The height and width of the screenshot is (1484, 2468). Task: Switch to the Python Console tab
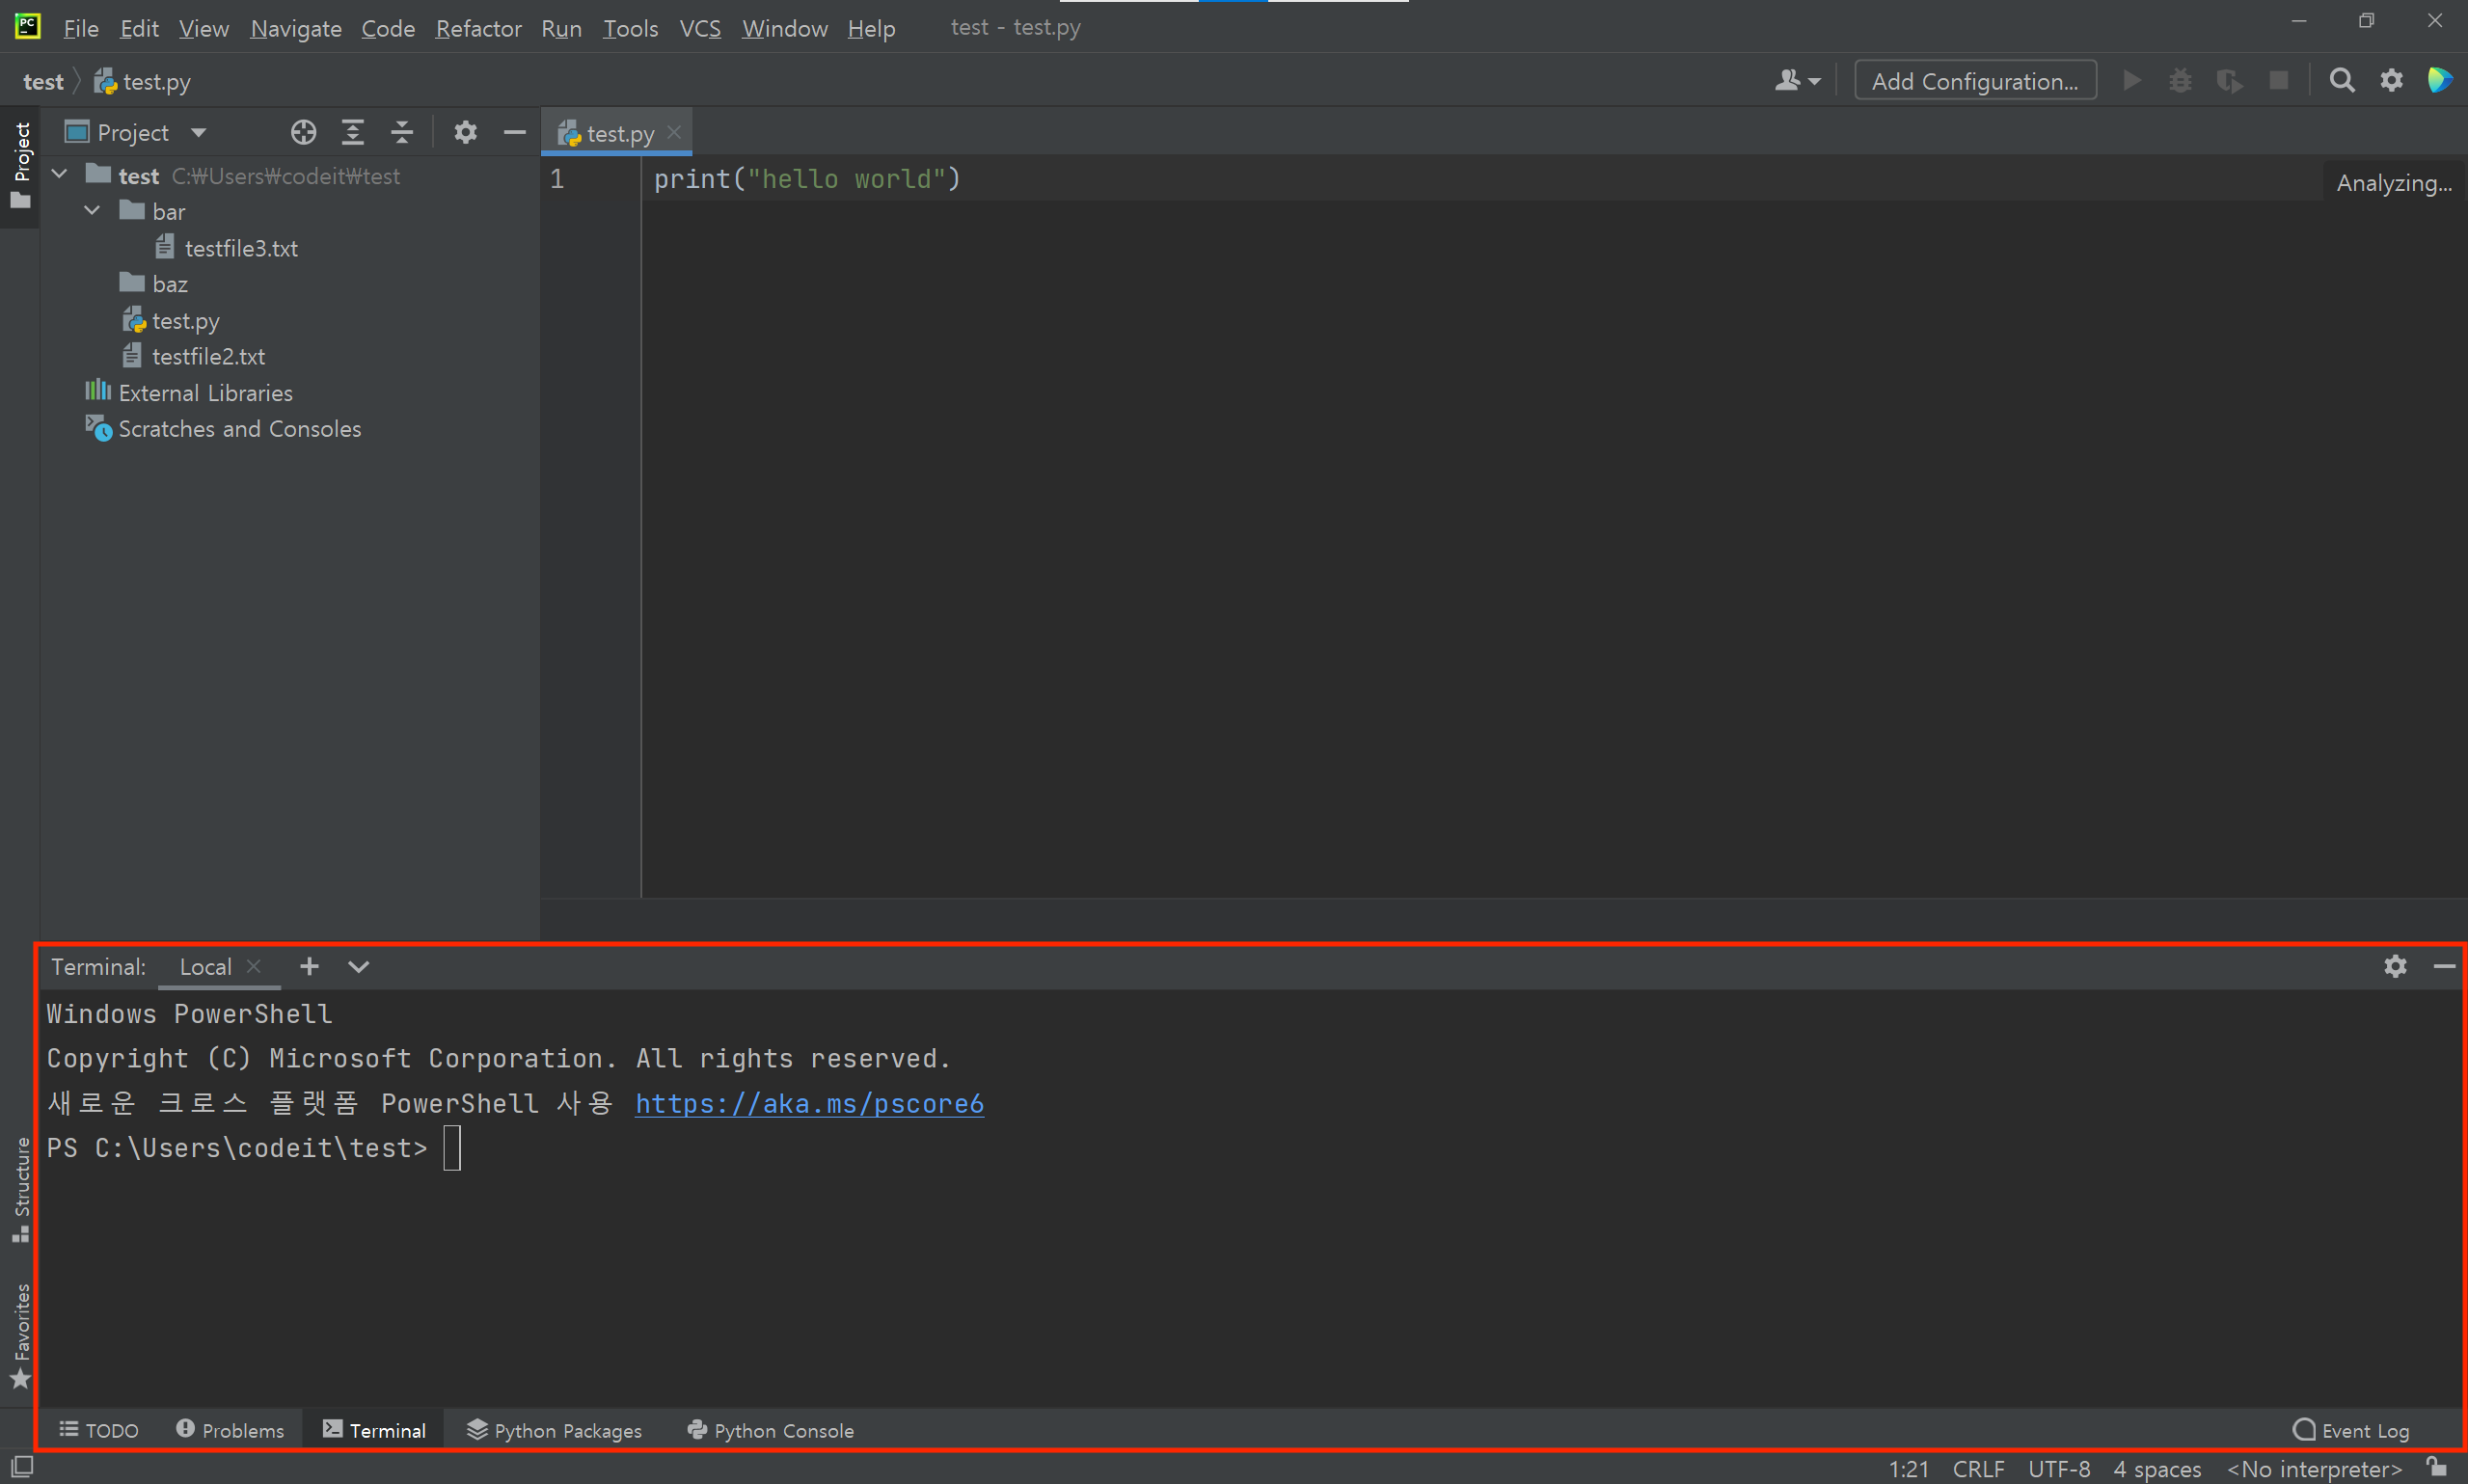click(771, 1430)
